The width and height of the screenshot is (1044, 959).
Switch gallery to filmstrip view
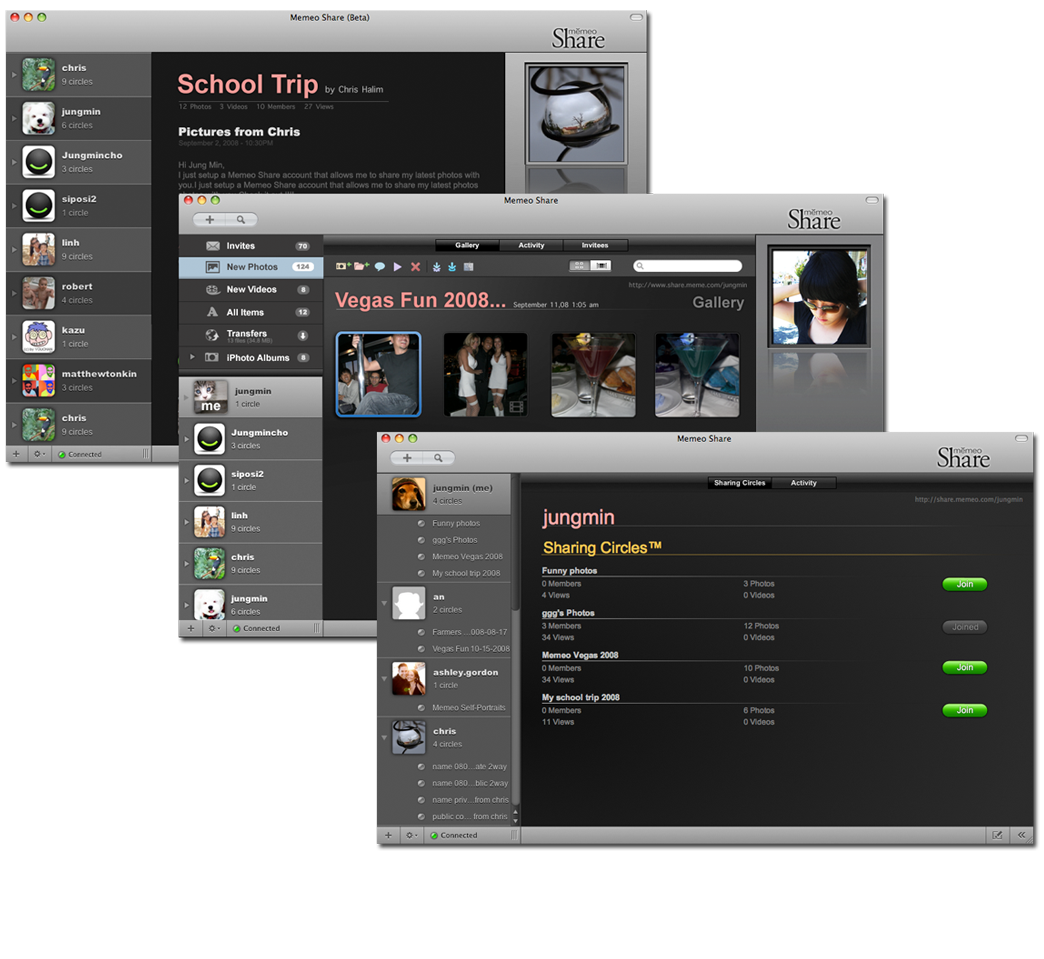[x=601, y=266]
